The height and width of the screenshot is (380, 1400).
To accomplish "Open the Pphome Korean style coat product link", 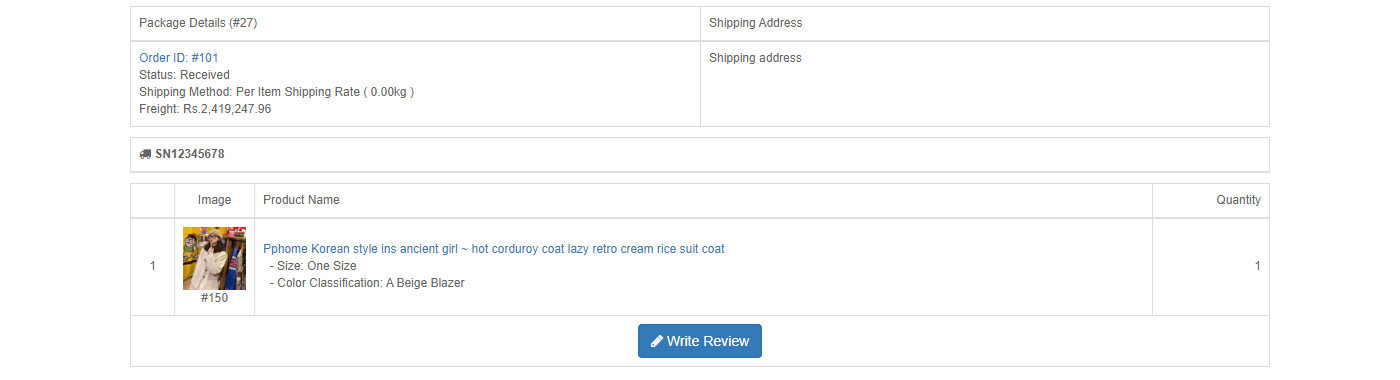I will pyautogui.click(x=494, y=249).
